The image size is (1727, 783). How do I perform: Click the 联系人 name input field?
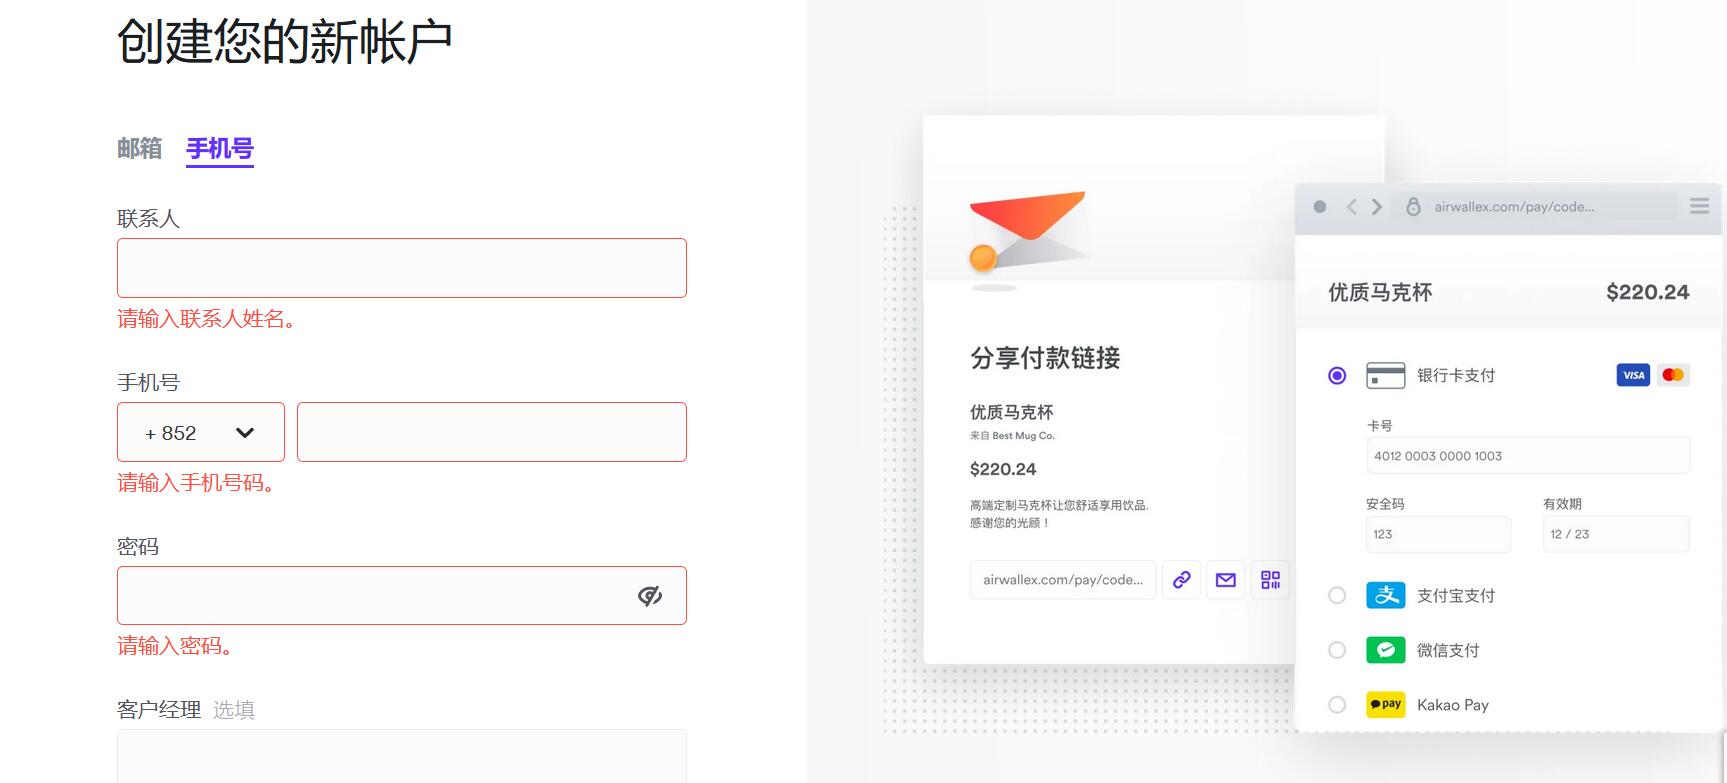[x=402, y=268]
